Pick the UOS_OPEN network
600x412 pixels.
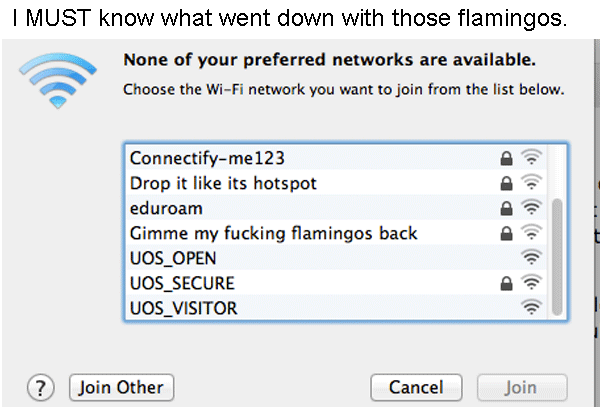(x=173, y=258)
